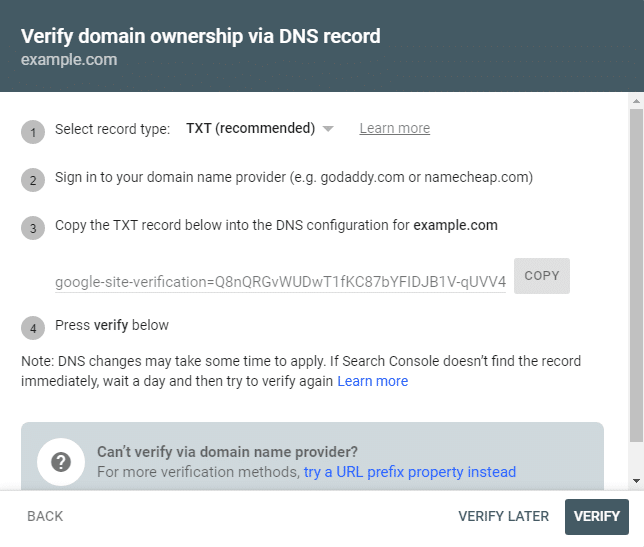The width and height of the screenshot is (644, 547).
Task: Click the scroll up arrow
Action: click(636, 100)
